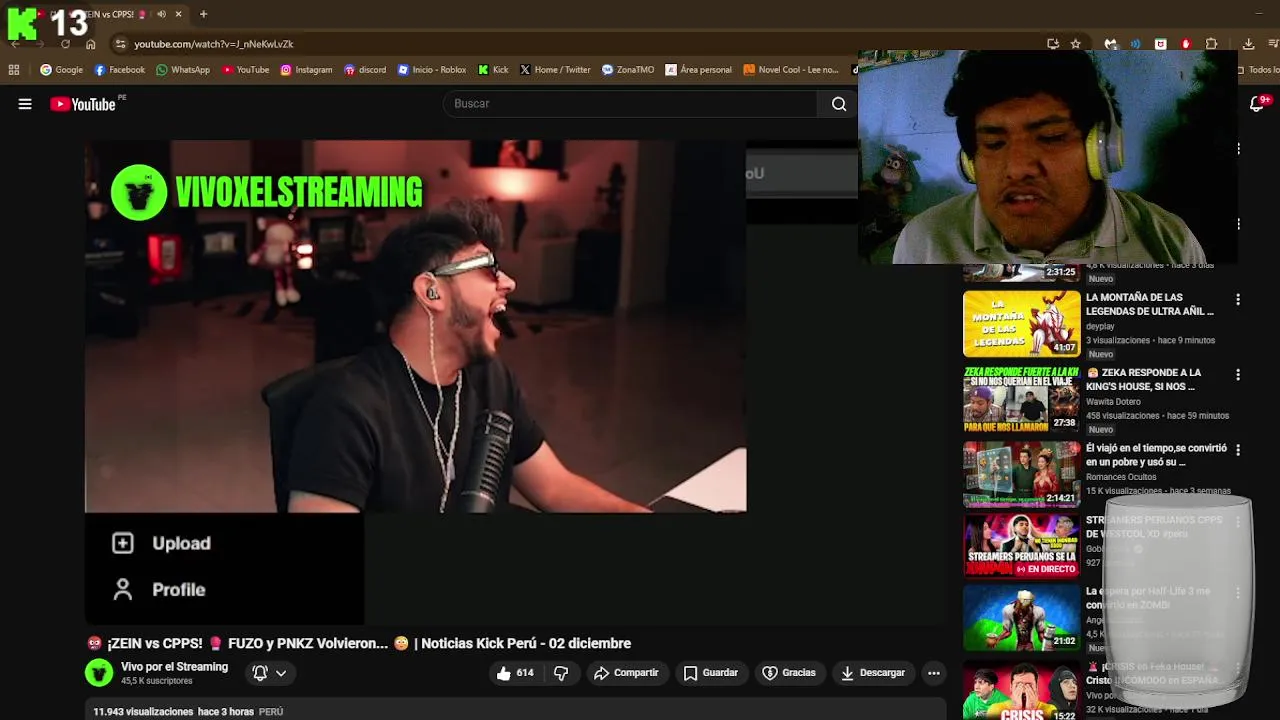Open site information icon in address bar

pos(120,44)
